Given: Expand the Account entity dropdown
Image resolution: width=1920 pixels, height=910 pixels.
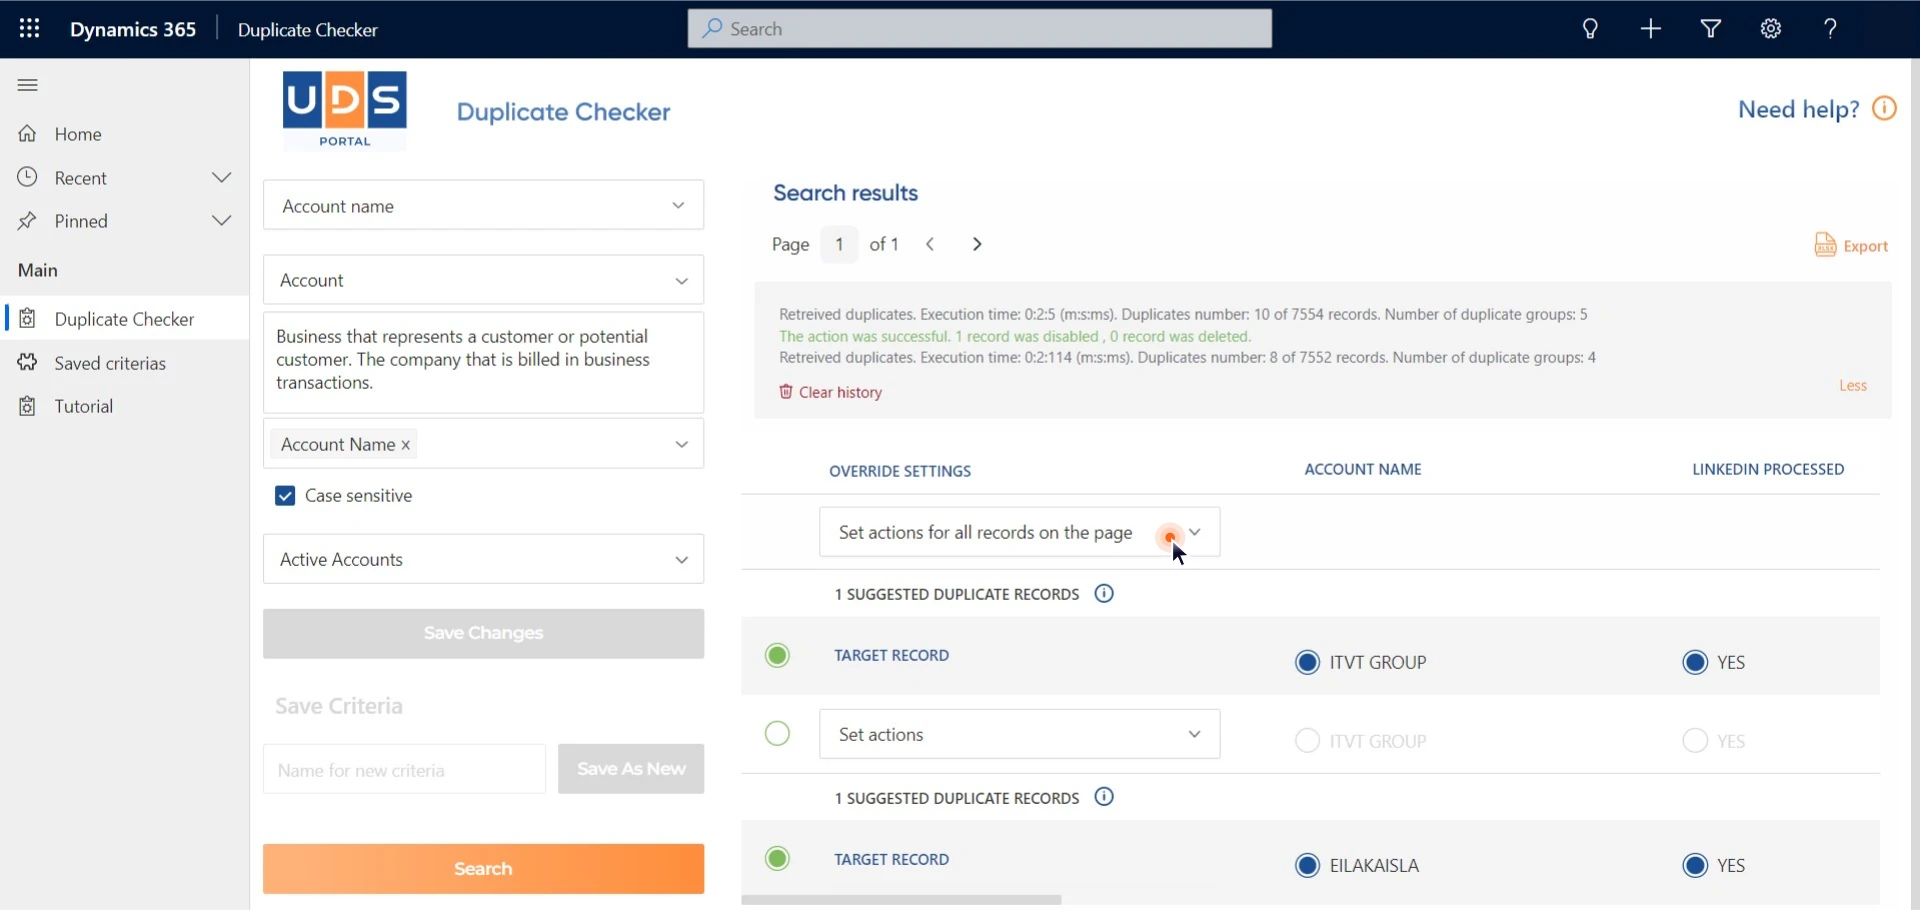Looking at the screenshot, I should click(x=482, y=280).
